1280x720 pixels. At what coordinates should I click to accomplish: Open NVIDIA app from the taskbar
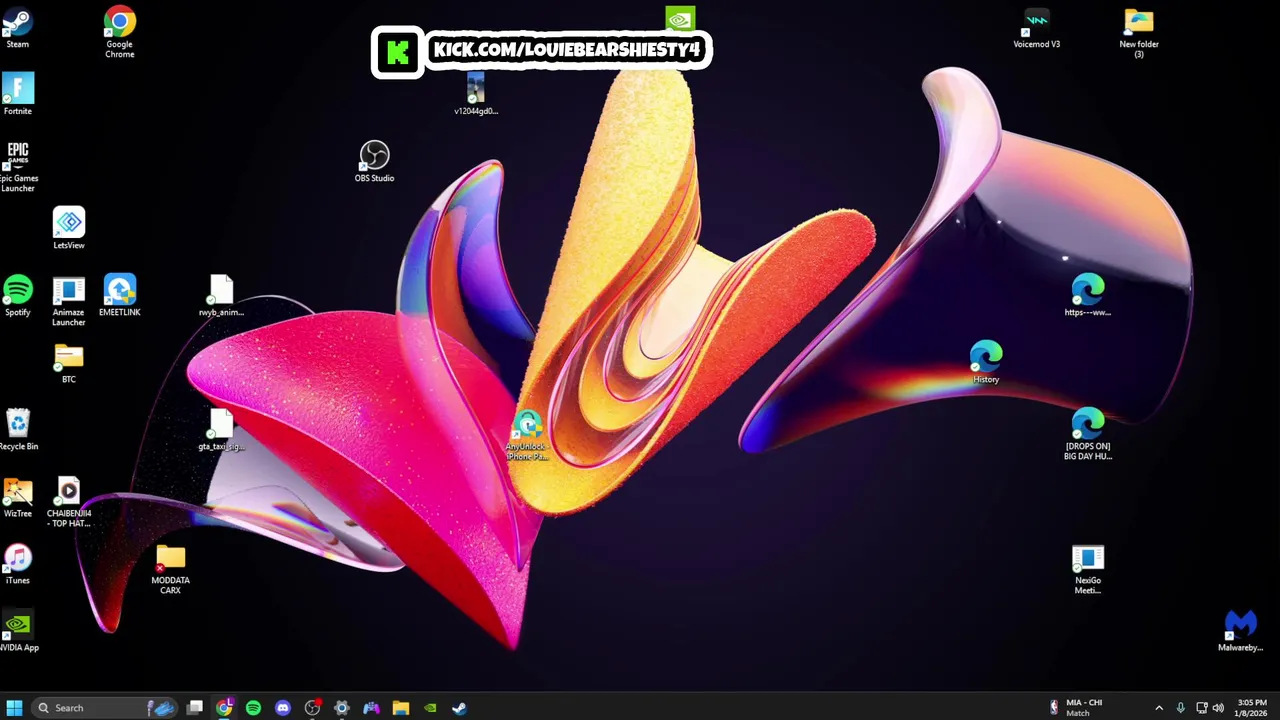click(430, 708)
